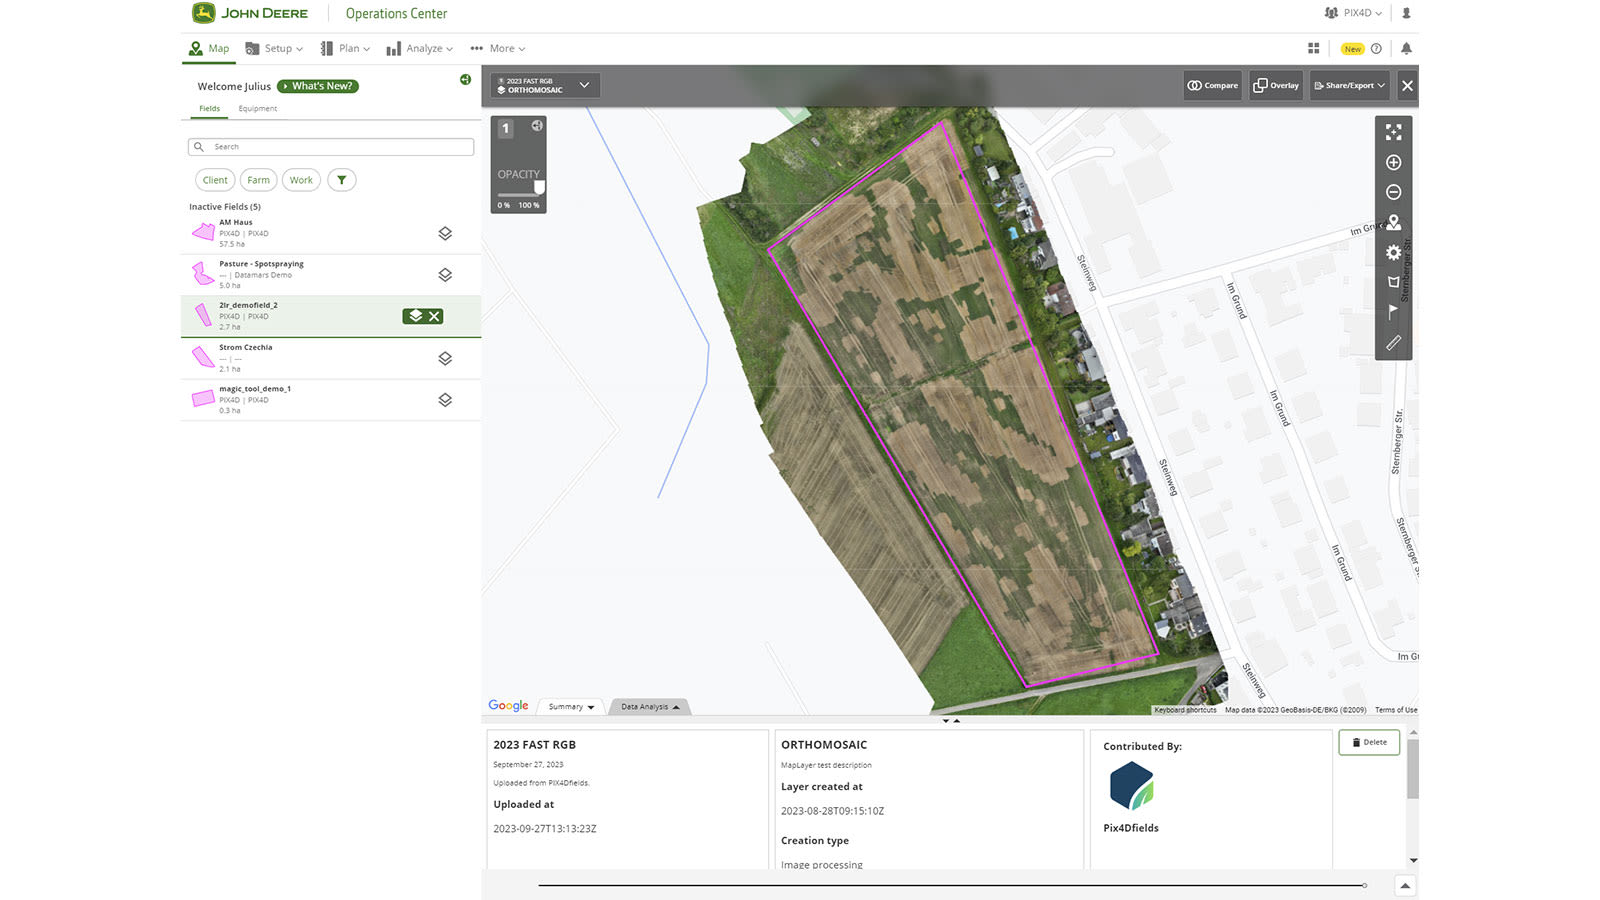This screenshot has height=900, width=1600.
Task: Click the field search input box
Action: 330,146
